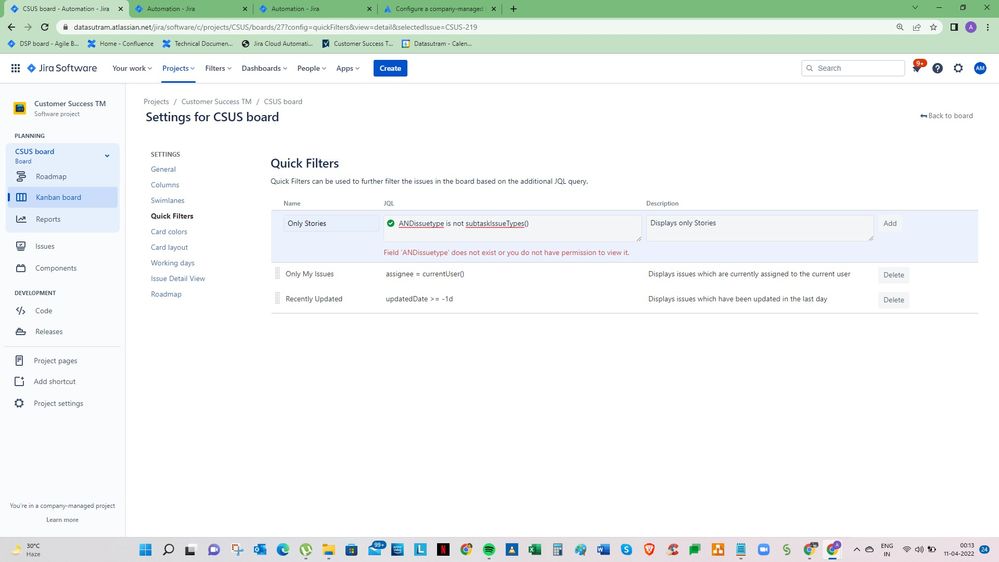Click the Reports chart icon
999x562 pixels.
point(21,219)
